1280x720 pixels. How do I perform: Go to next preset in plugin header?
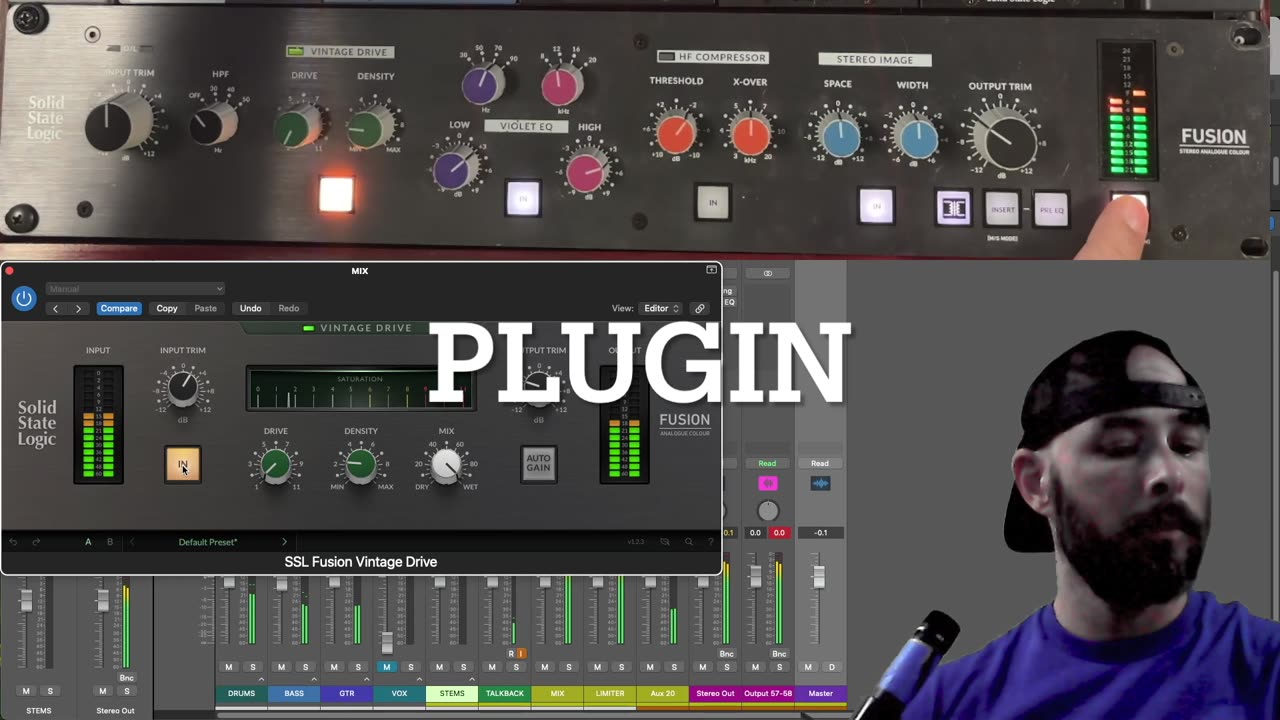coord(78,308)
